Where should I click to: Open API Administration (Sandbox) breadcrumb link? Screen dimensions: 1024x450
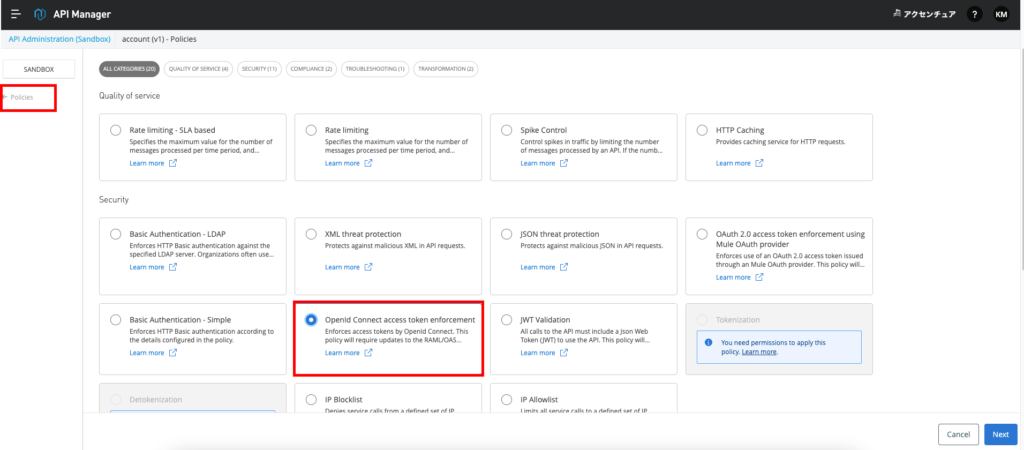point(61,38)
